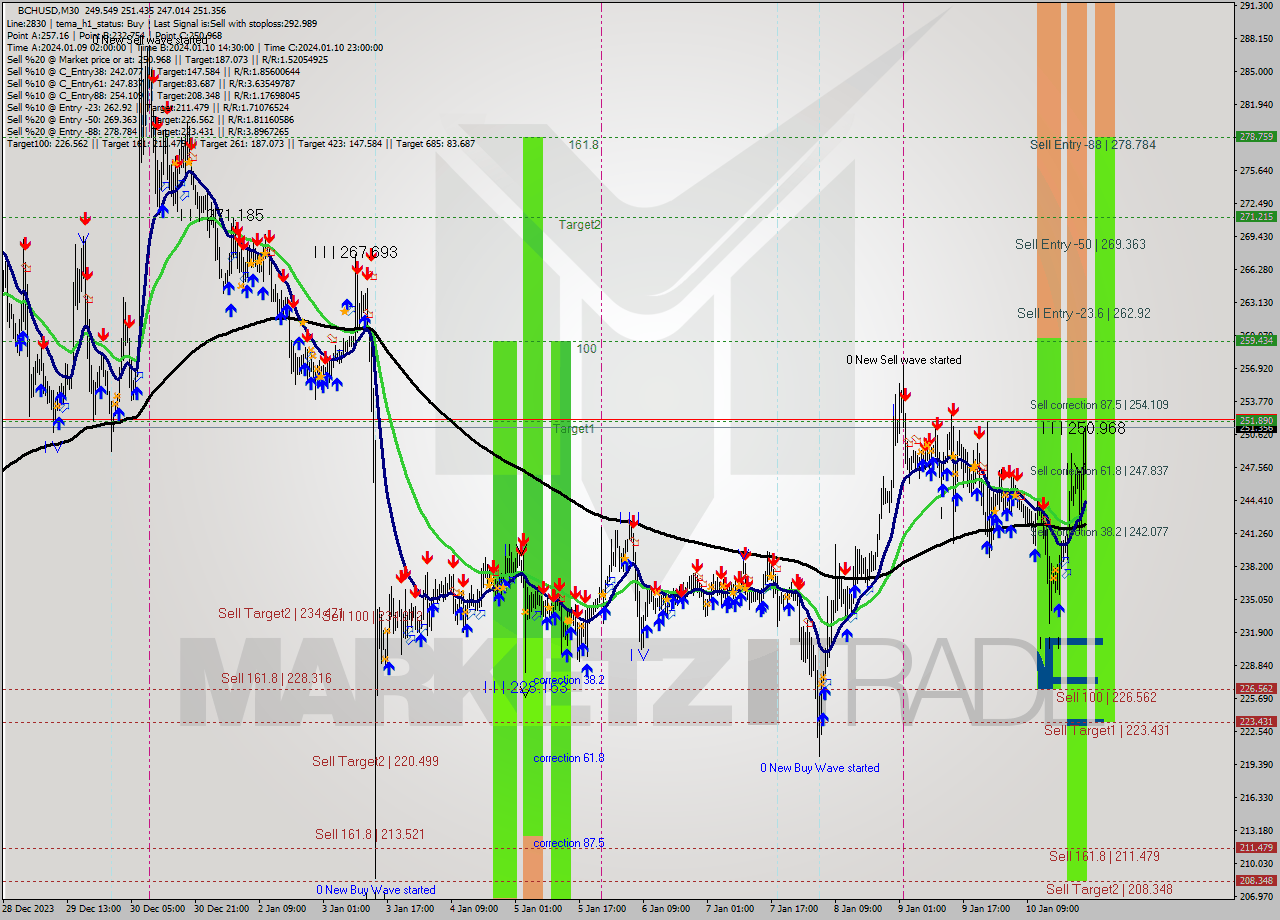The height and width of the screenshot is (920, 1280).
Task: Click the 'Sell Entry -23.6 | 262.92' label
Action: tap(1084, 313)
